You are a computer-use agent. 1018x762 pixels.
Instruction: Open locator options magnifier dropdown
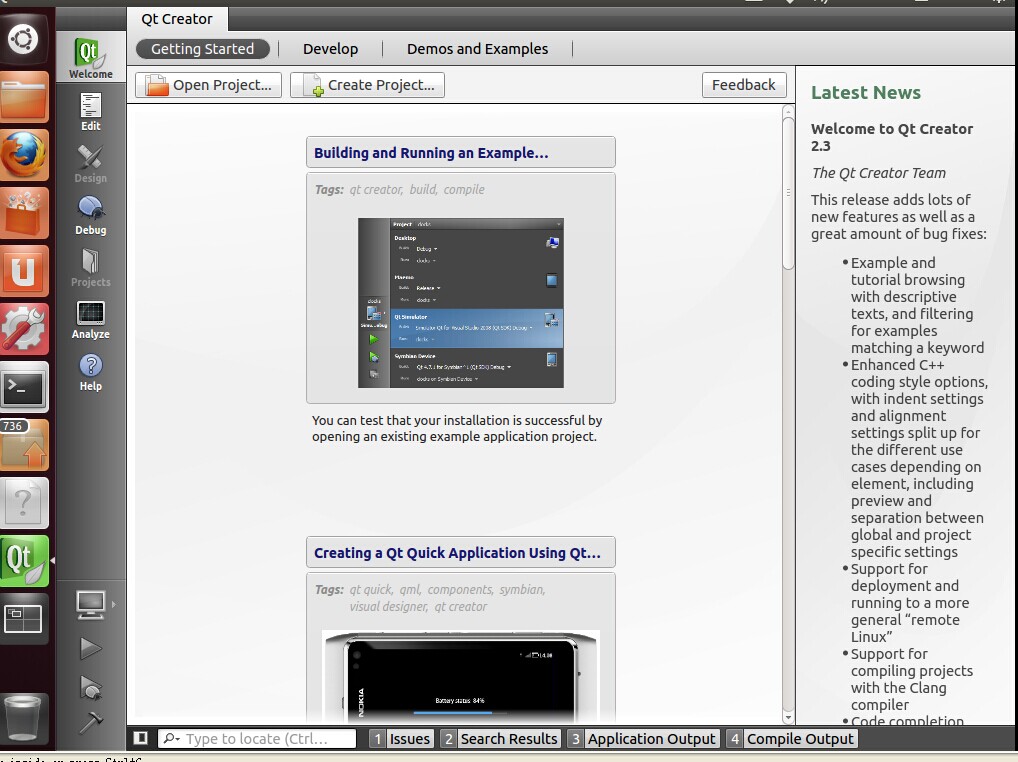[x=171, y=738]
